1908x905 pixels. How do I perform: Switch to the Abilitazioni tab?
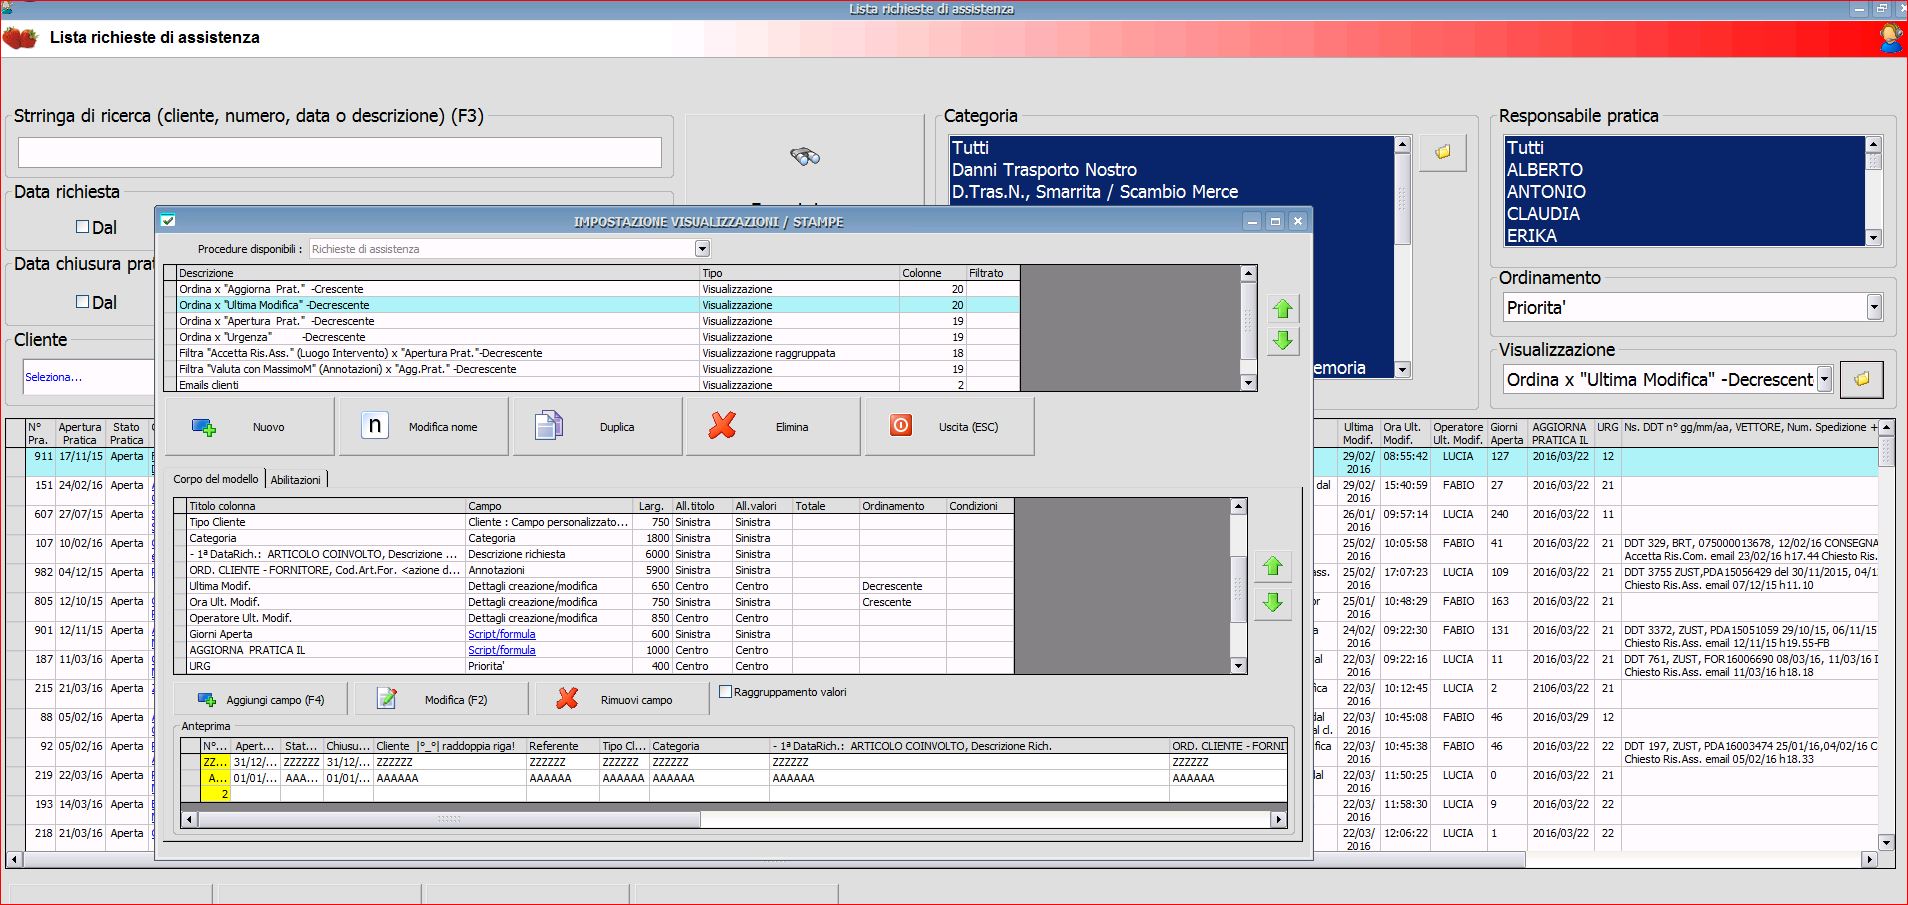pos(296,480)
